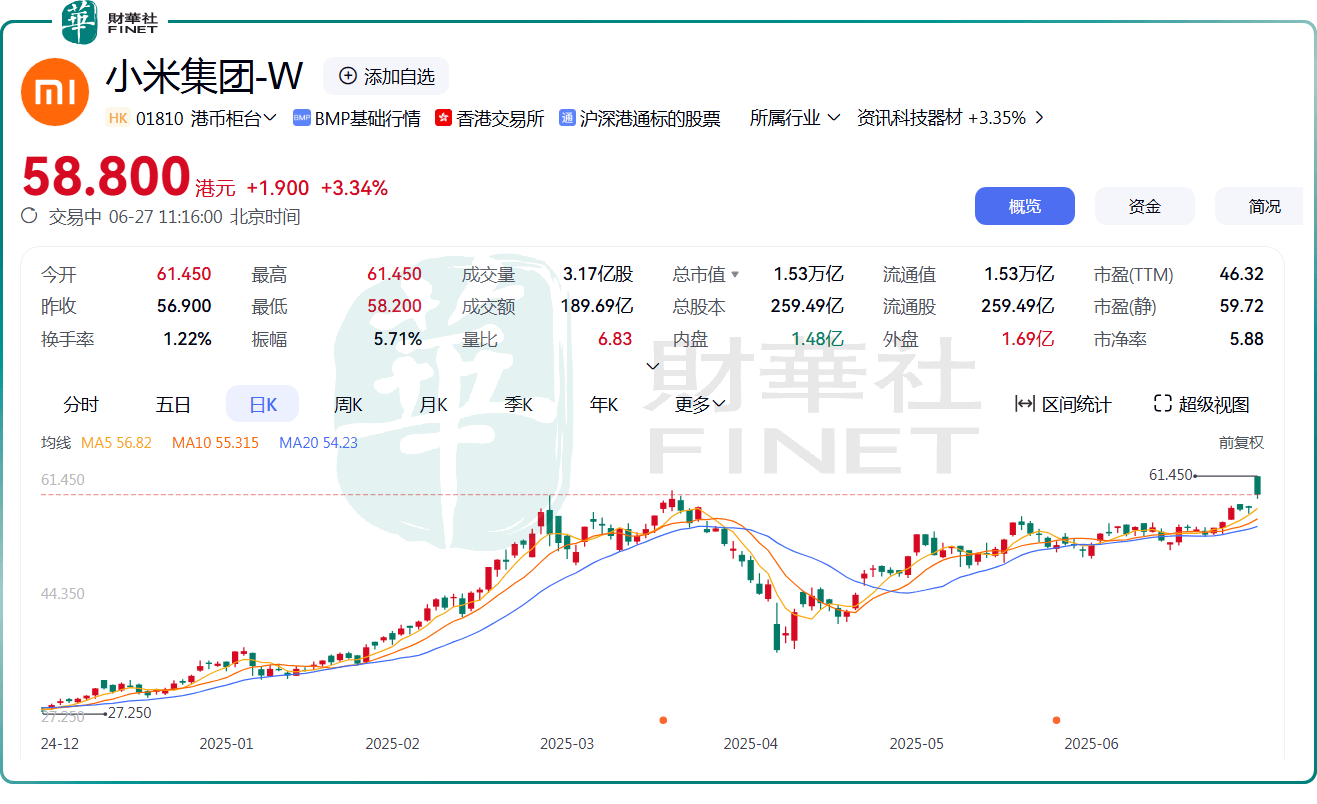
Task: Switch to the 概览 tab
Action: 1025,206
